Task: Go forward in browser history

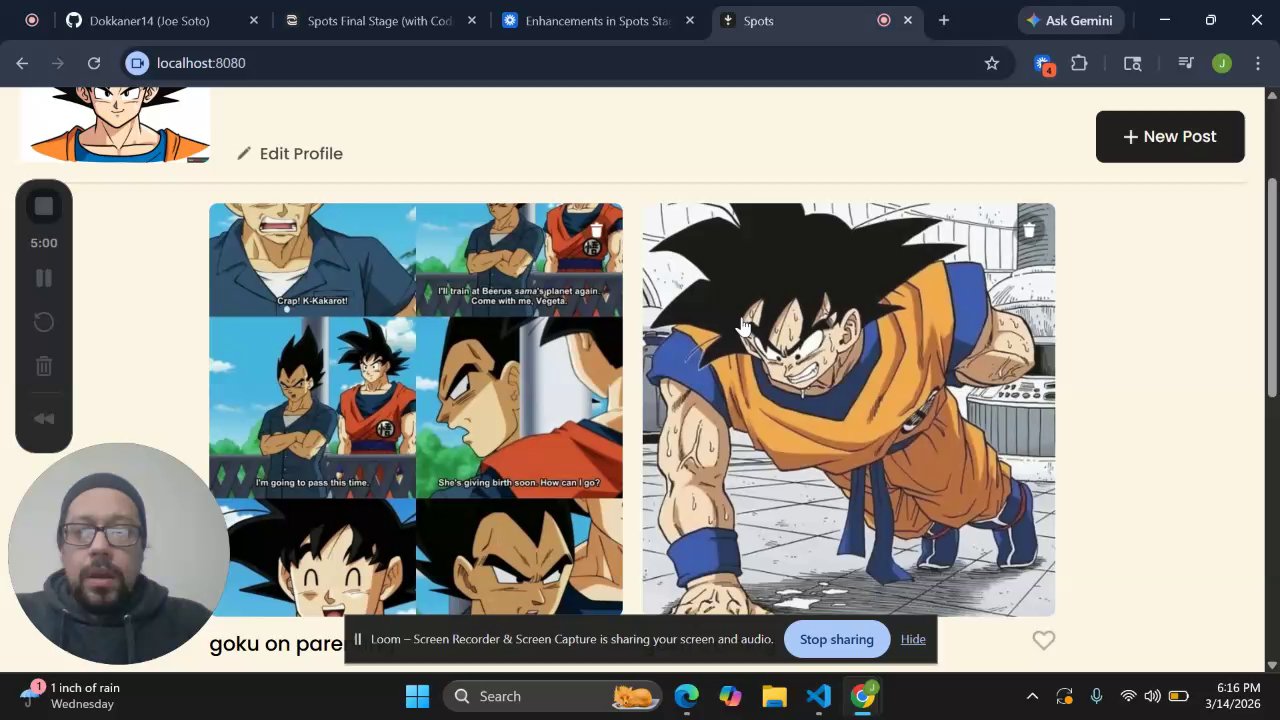Action: [58, 63]
